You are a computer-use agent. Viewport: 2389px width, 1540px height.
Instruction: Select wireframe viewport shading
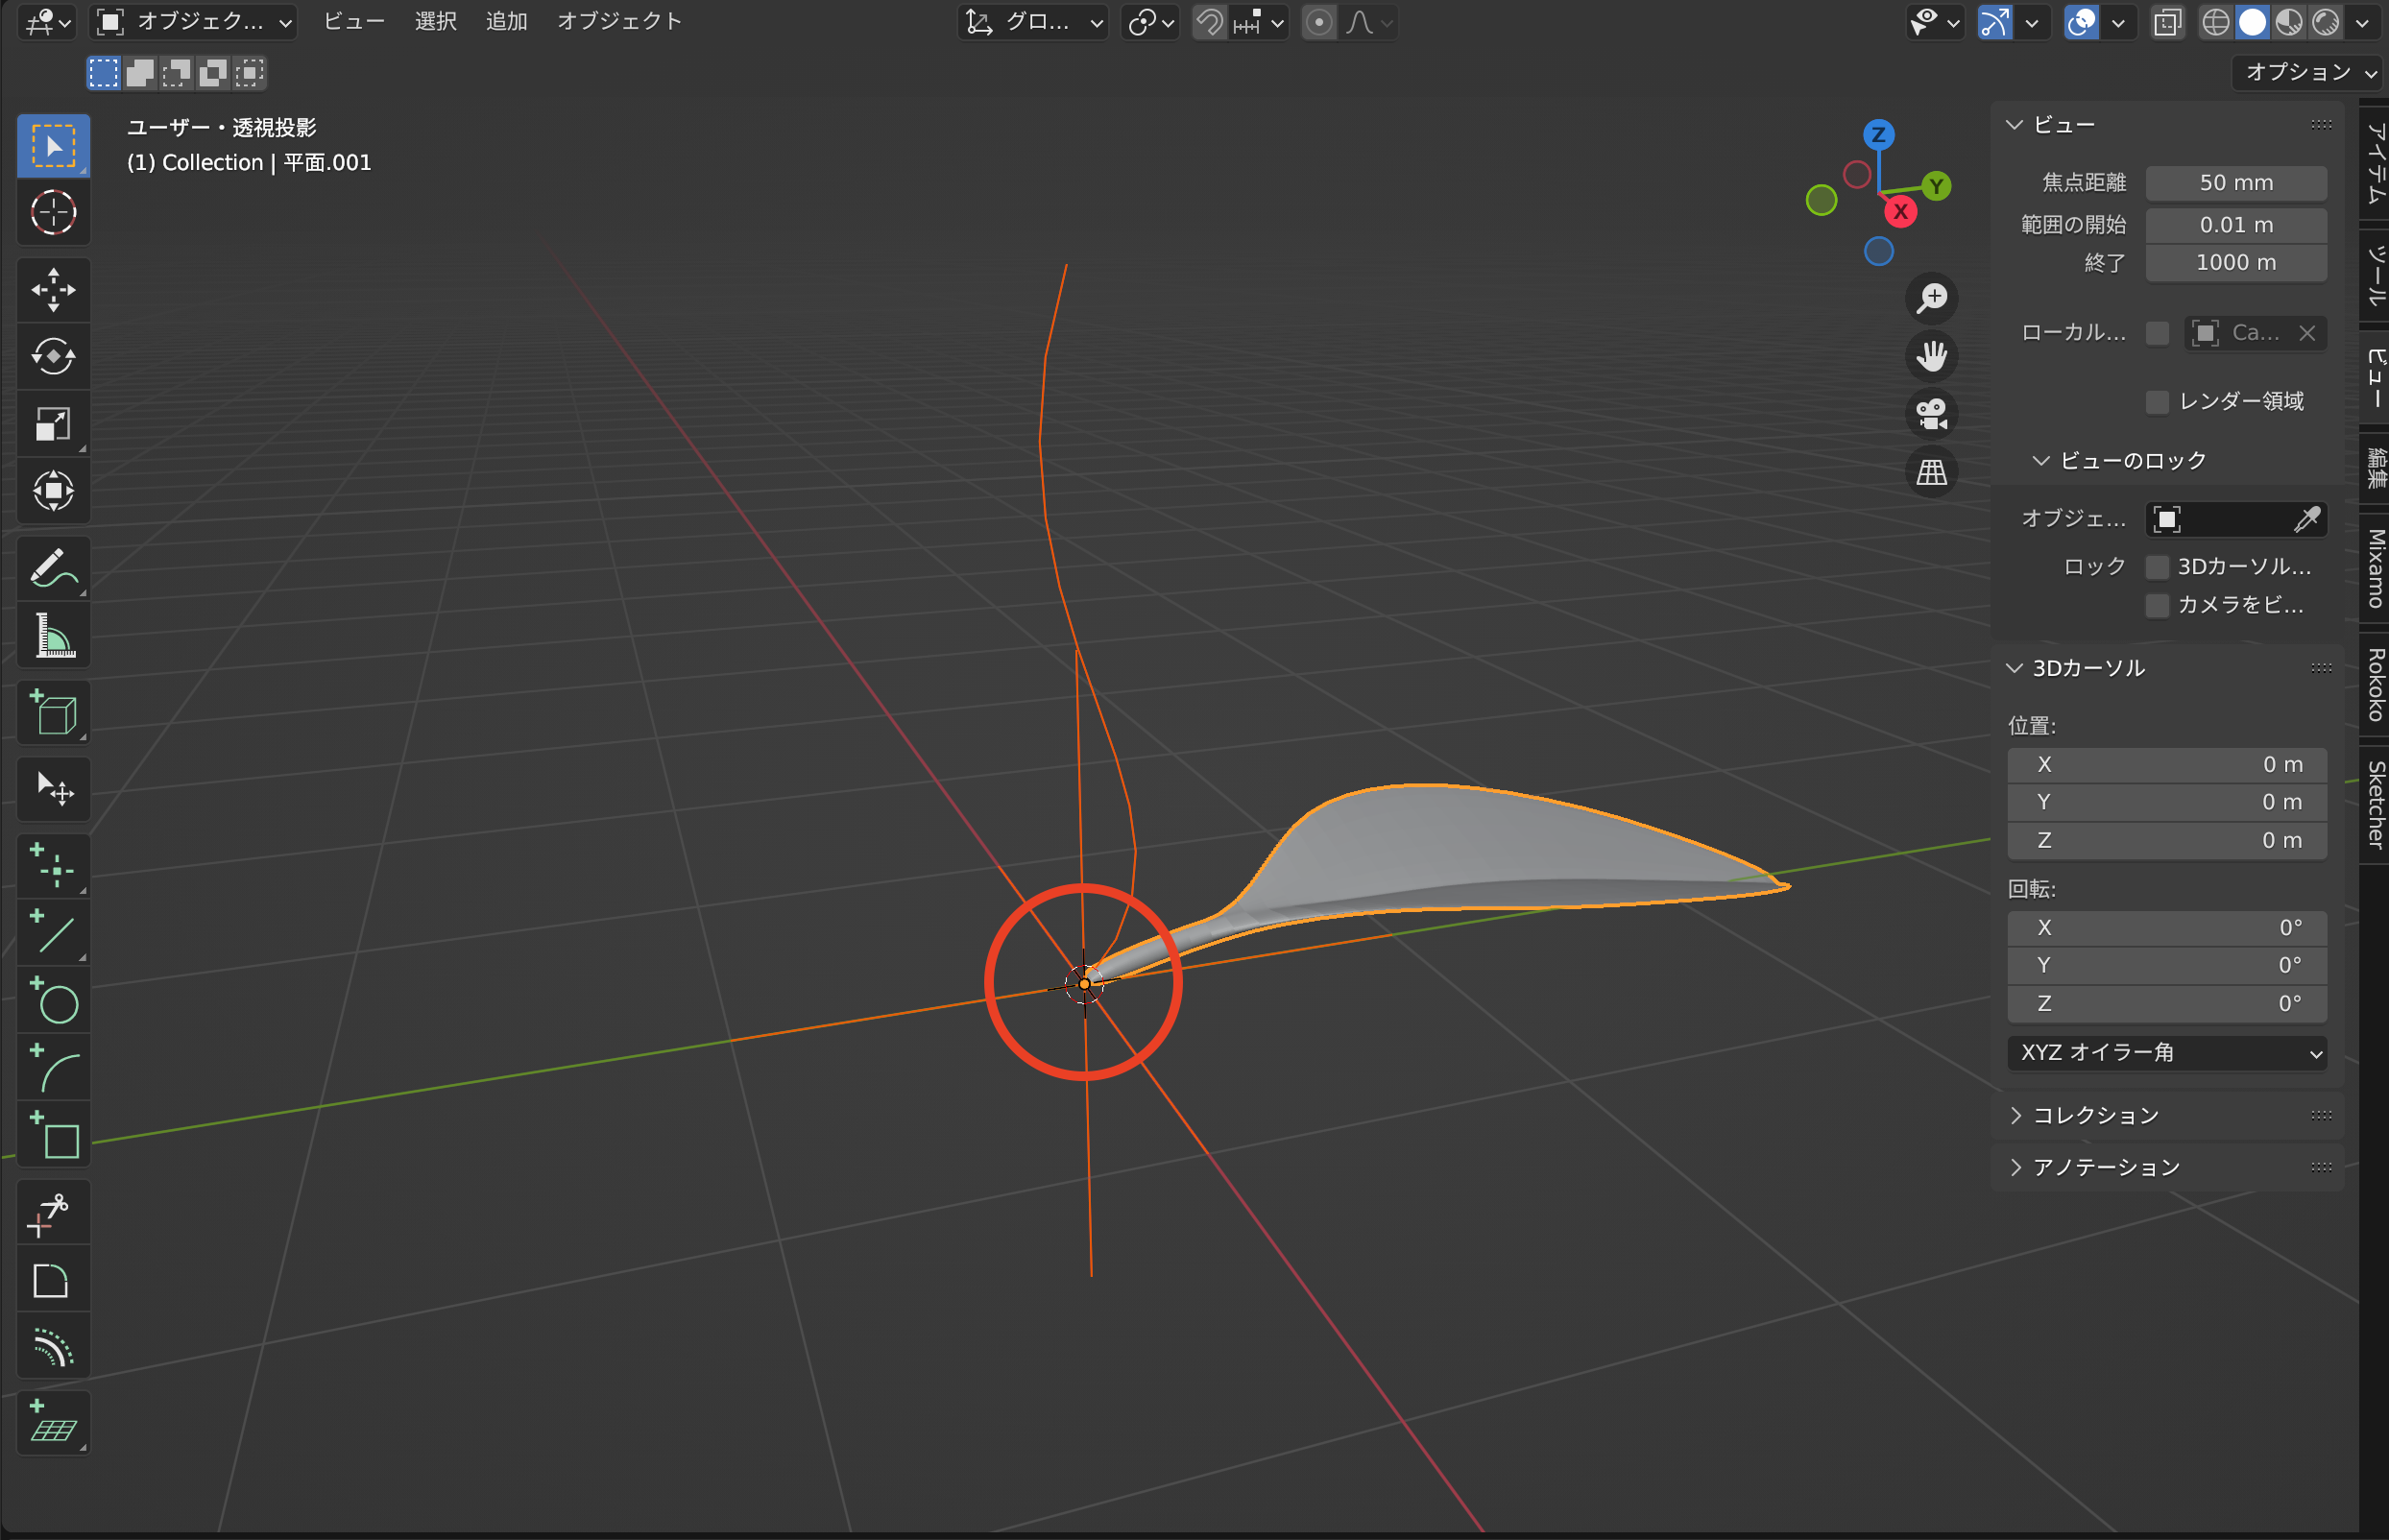pyautogui.click(x=2214, y=22)
